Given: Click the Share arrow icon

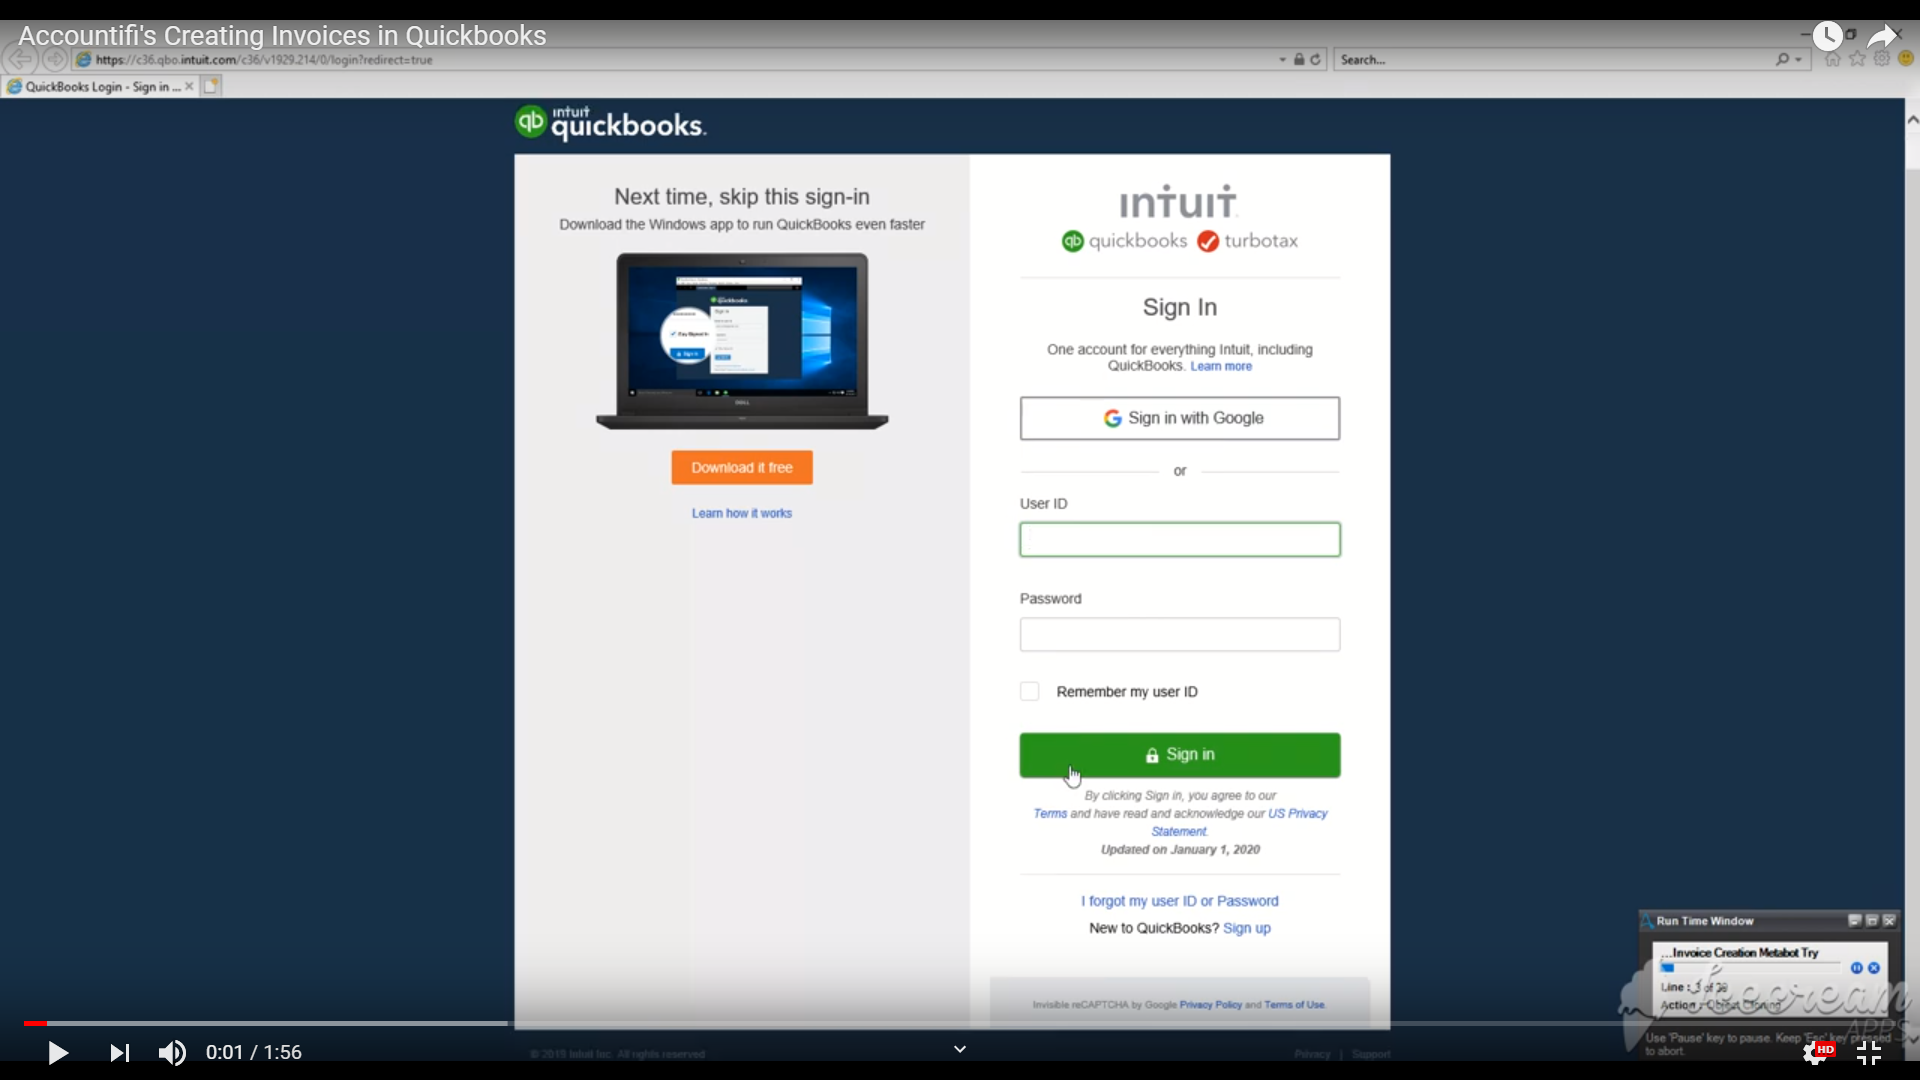Looking at the screenshot, I should click(1883, 36).
